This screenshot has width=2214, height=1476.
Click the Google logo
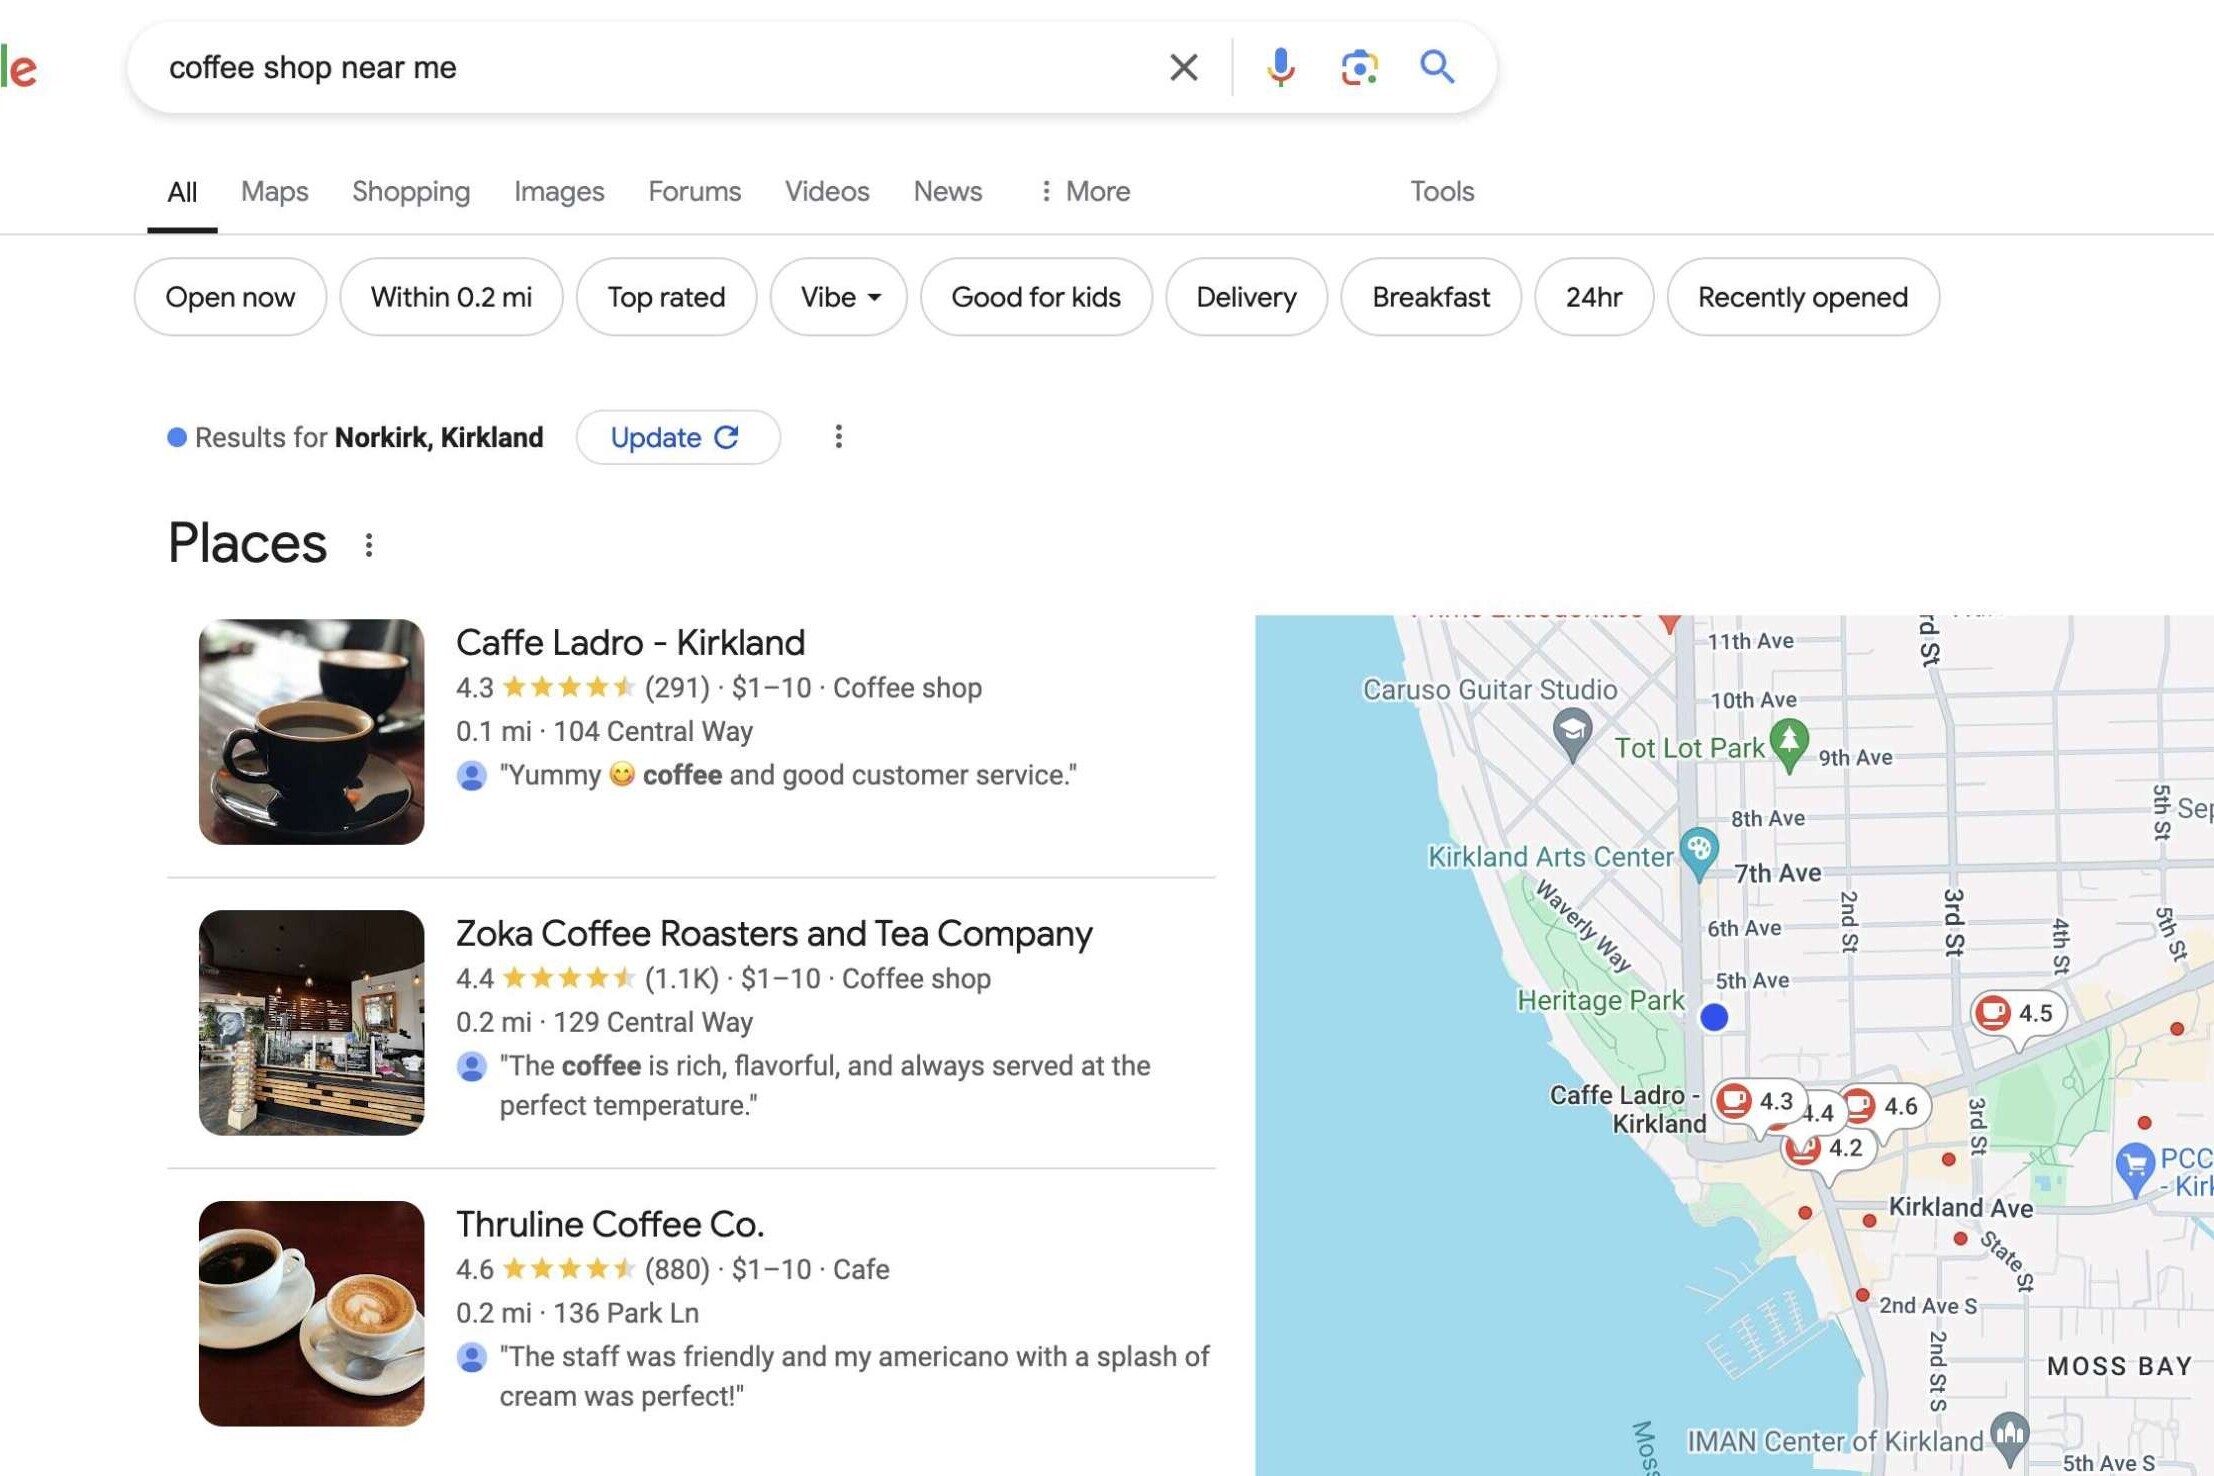coord(19,68)
